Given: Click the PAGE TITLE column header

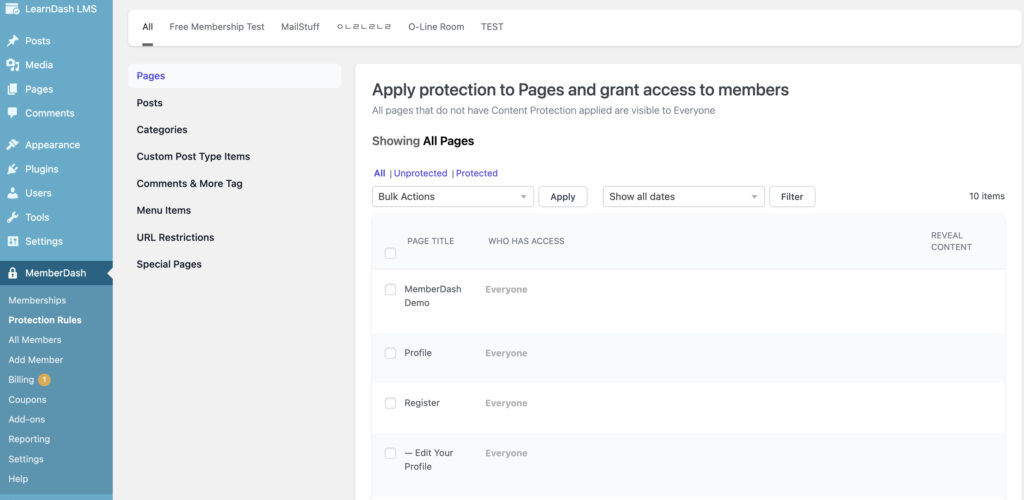Looking at the screenshot, I should tap(430, 241).
